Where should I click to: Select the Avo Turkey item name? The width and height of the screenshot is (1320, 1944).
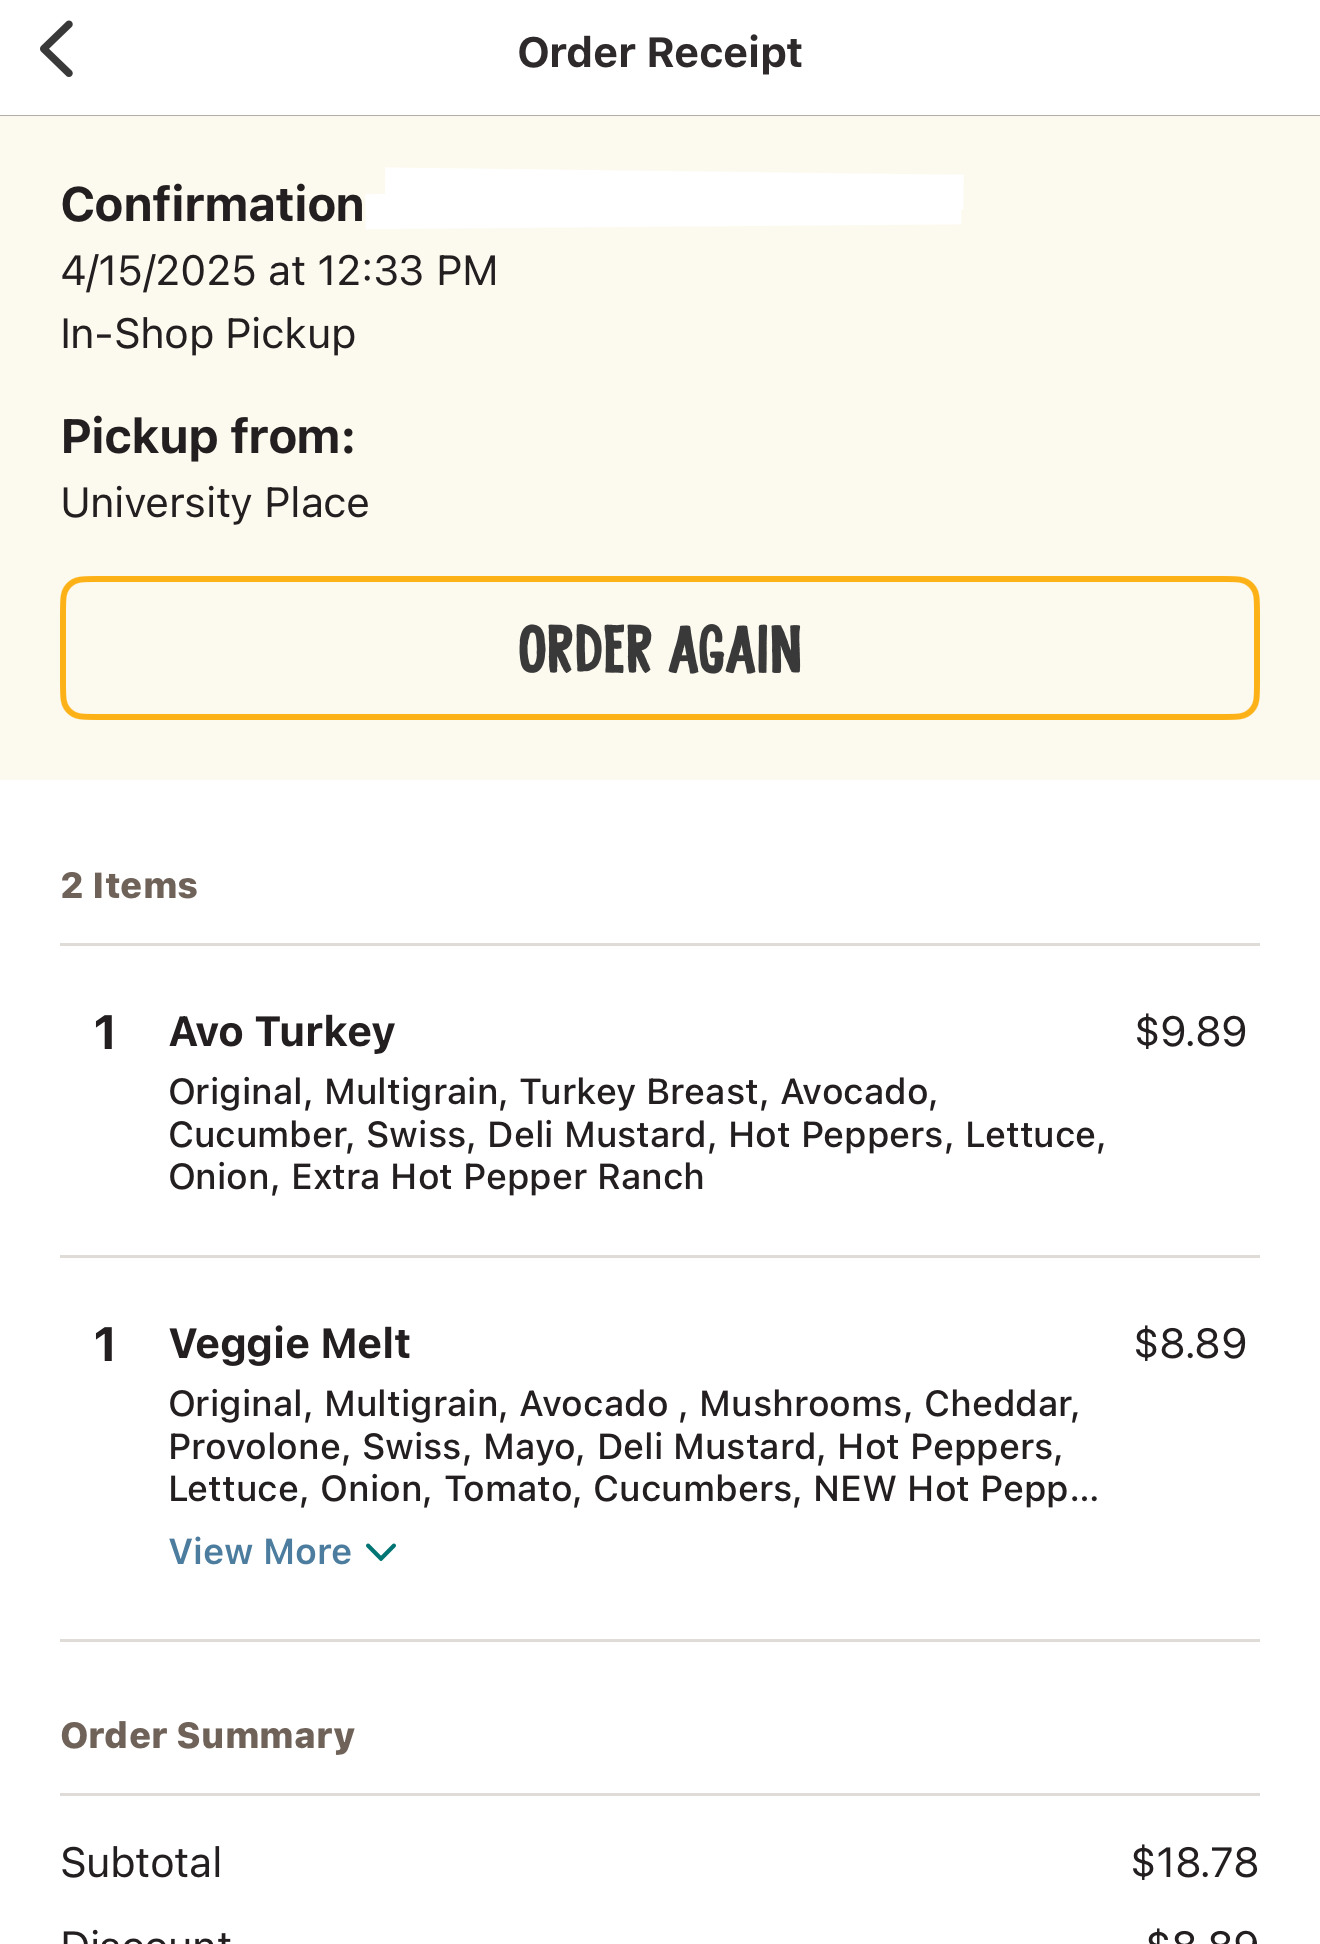tap(282, 1032)
